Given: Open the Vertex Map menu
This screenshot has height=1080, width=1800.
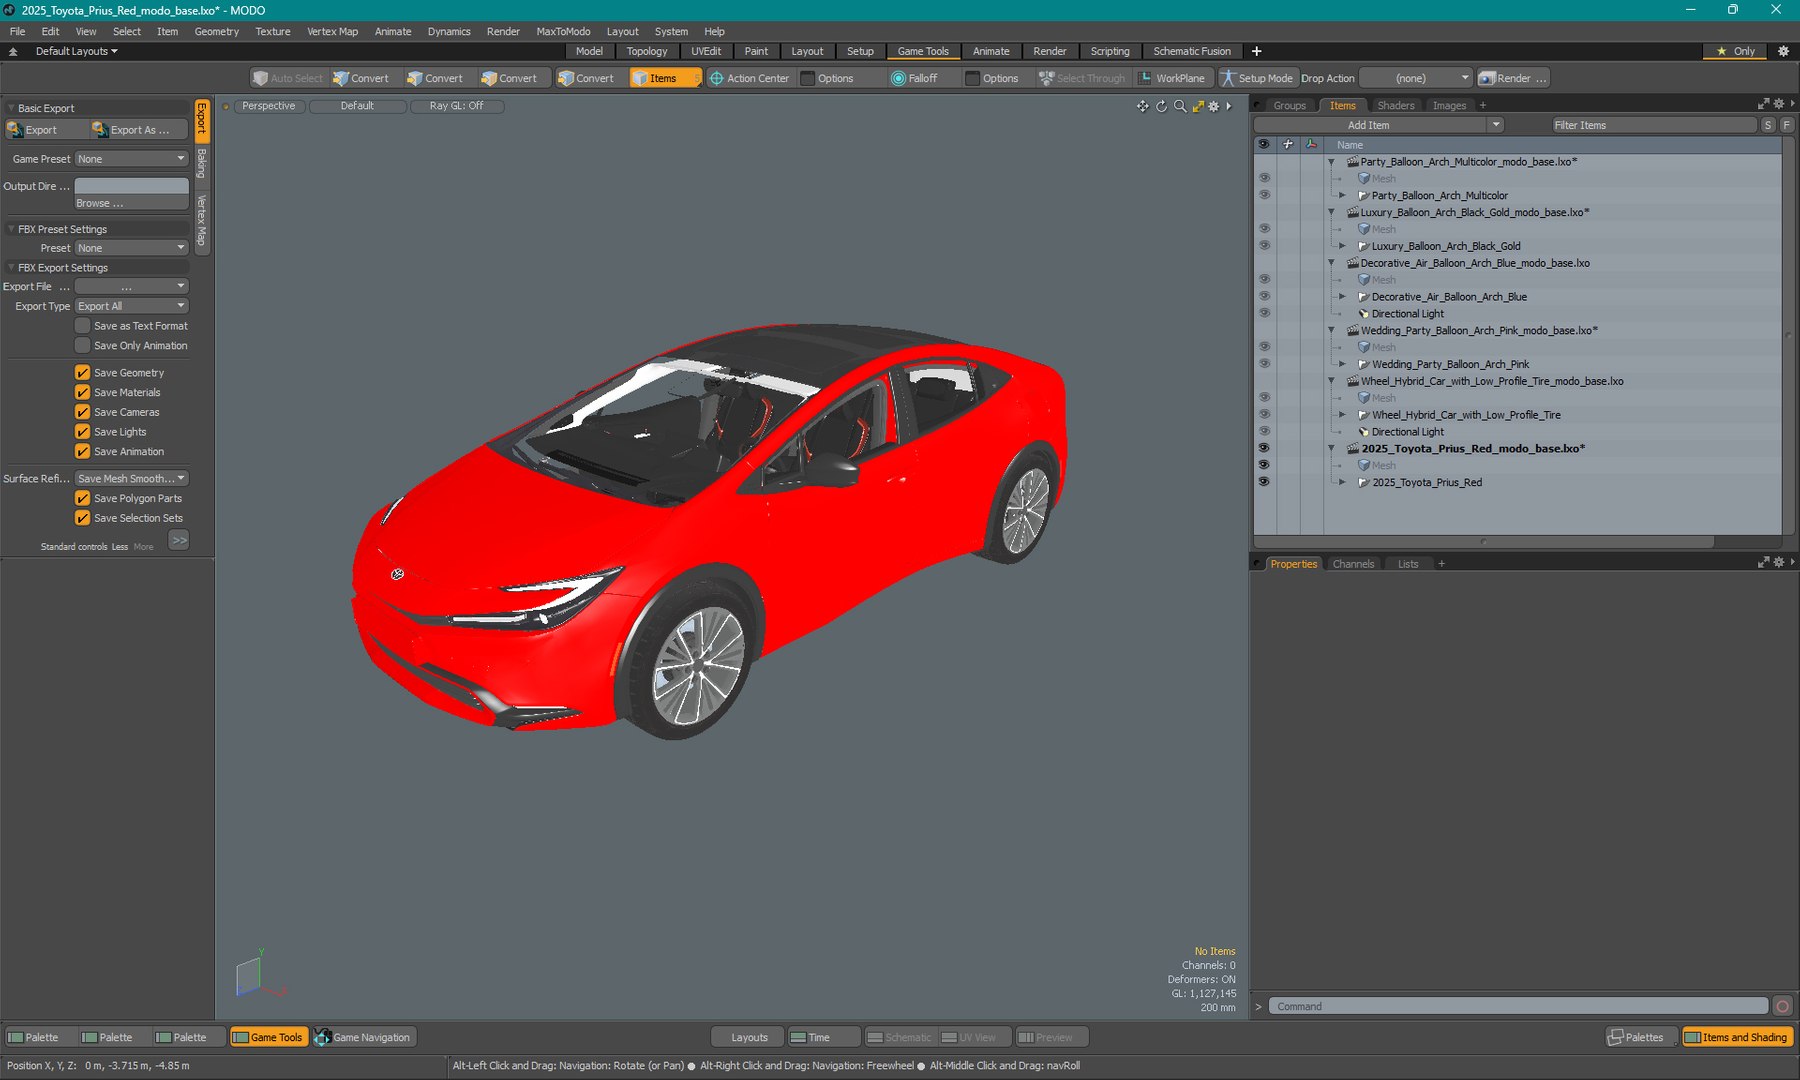Looking at the screenshot, I should [x=332, y=31].
